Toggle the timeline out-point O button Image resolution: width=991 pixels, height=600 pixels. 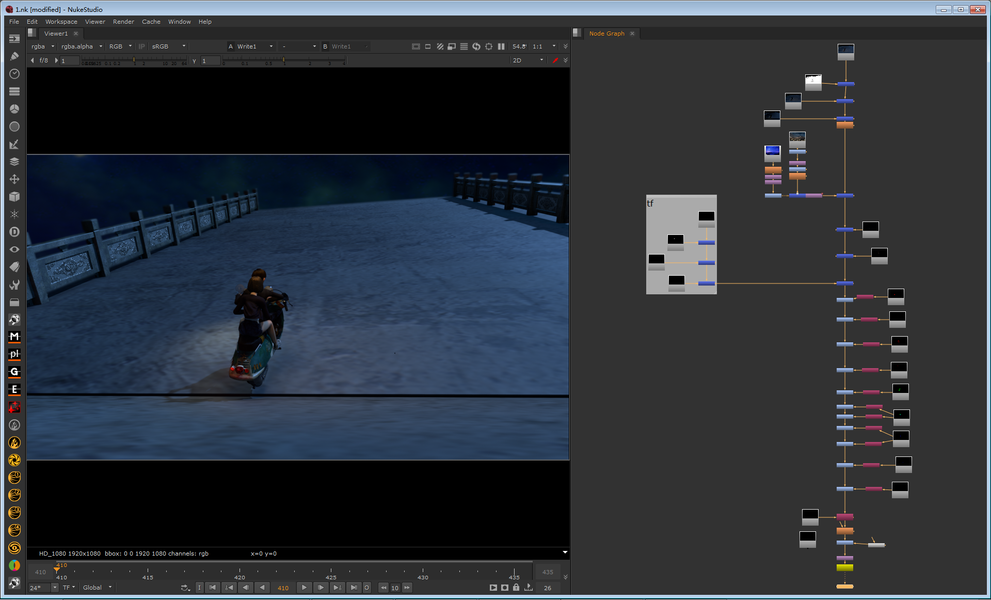click(x=367, y=587)
